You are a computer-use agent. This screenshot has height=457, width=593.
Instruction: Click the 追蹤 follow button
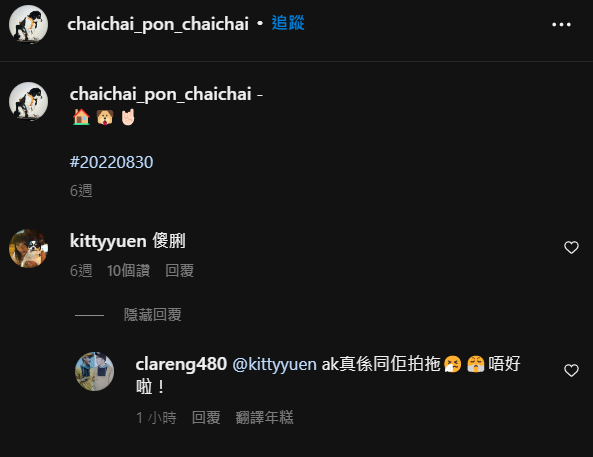click(x=288, y=23)
